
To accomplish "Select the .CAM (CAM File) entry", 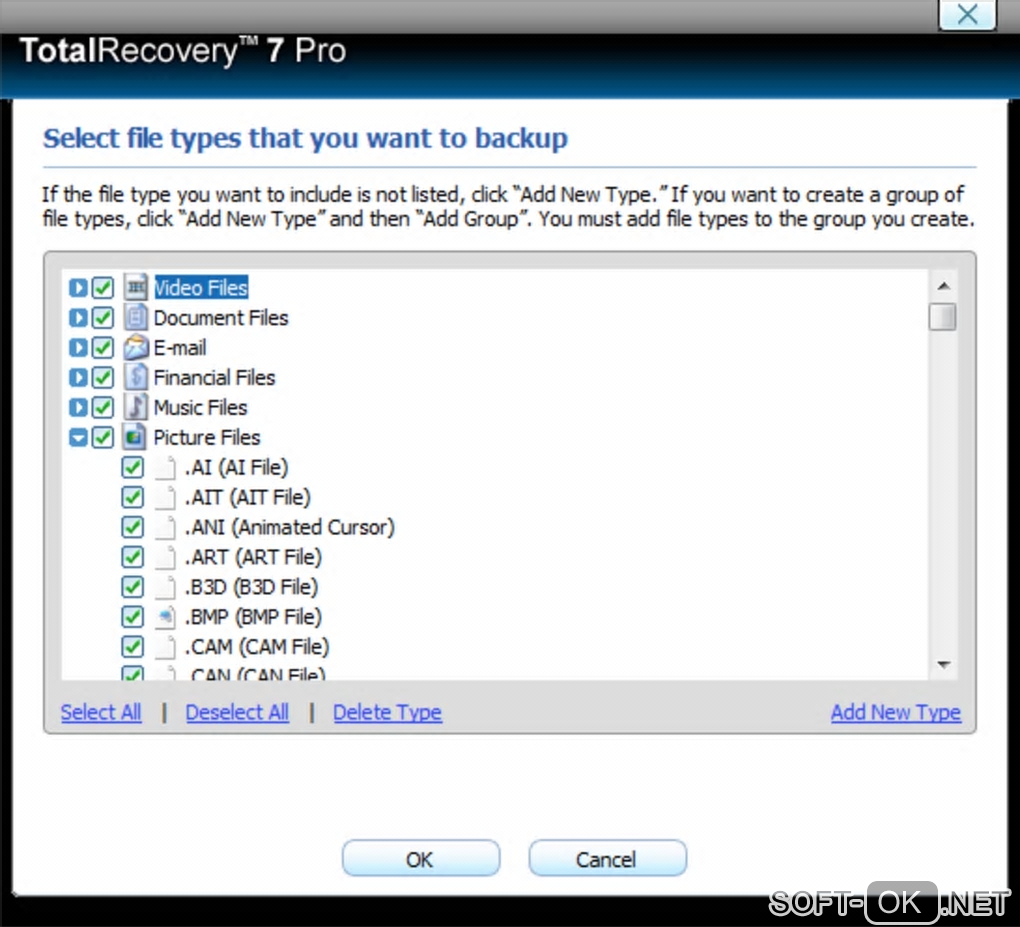I will click(x=257, y=647).
